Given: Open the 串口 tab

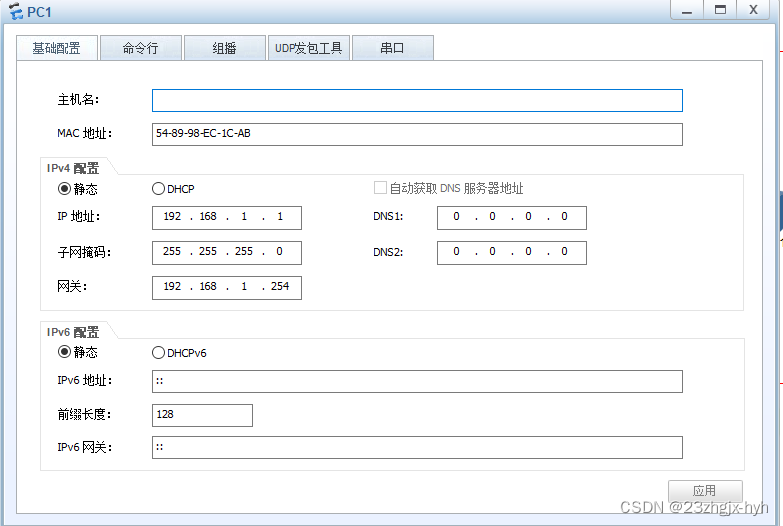Looking at the screenshot, I should 392,48.
